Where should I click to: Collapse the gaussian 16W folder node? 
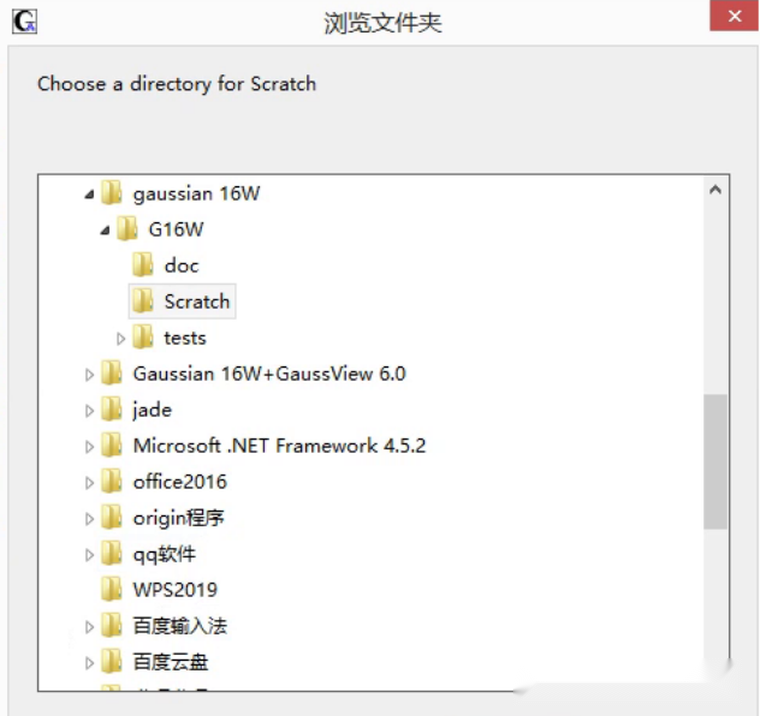point(89,195)
